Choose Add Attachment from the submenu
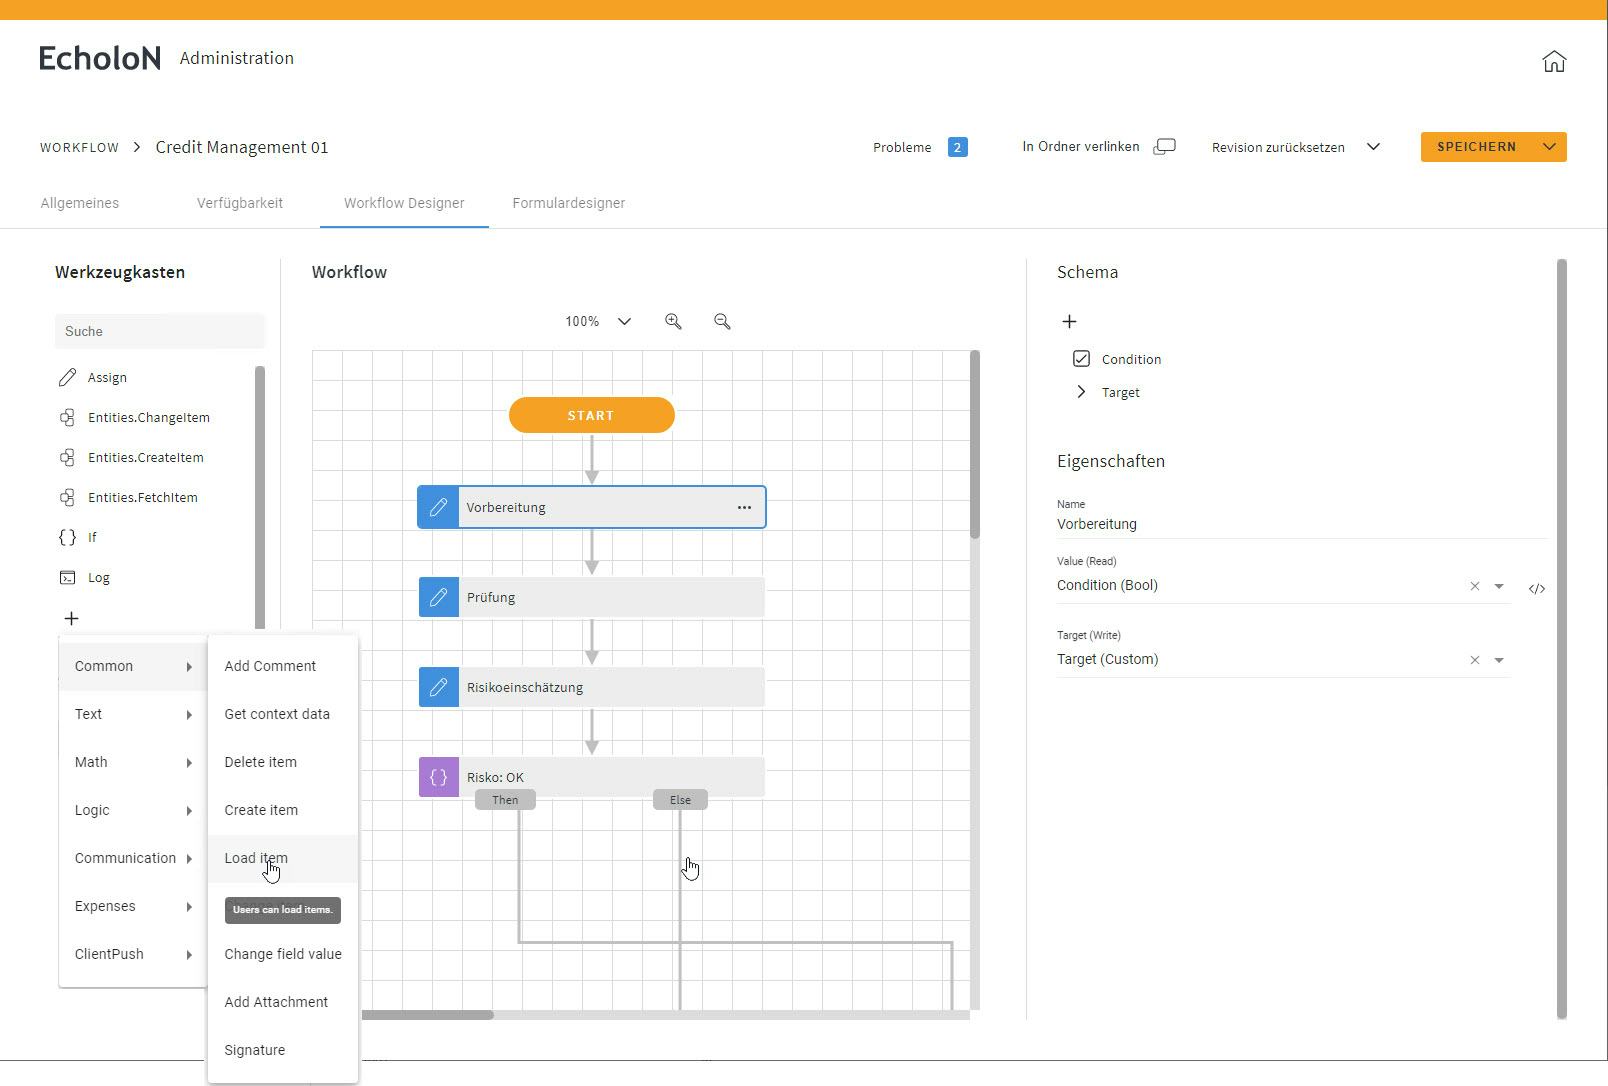This screenshot has width=1608, height=1086. [x=283, y=1002]
